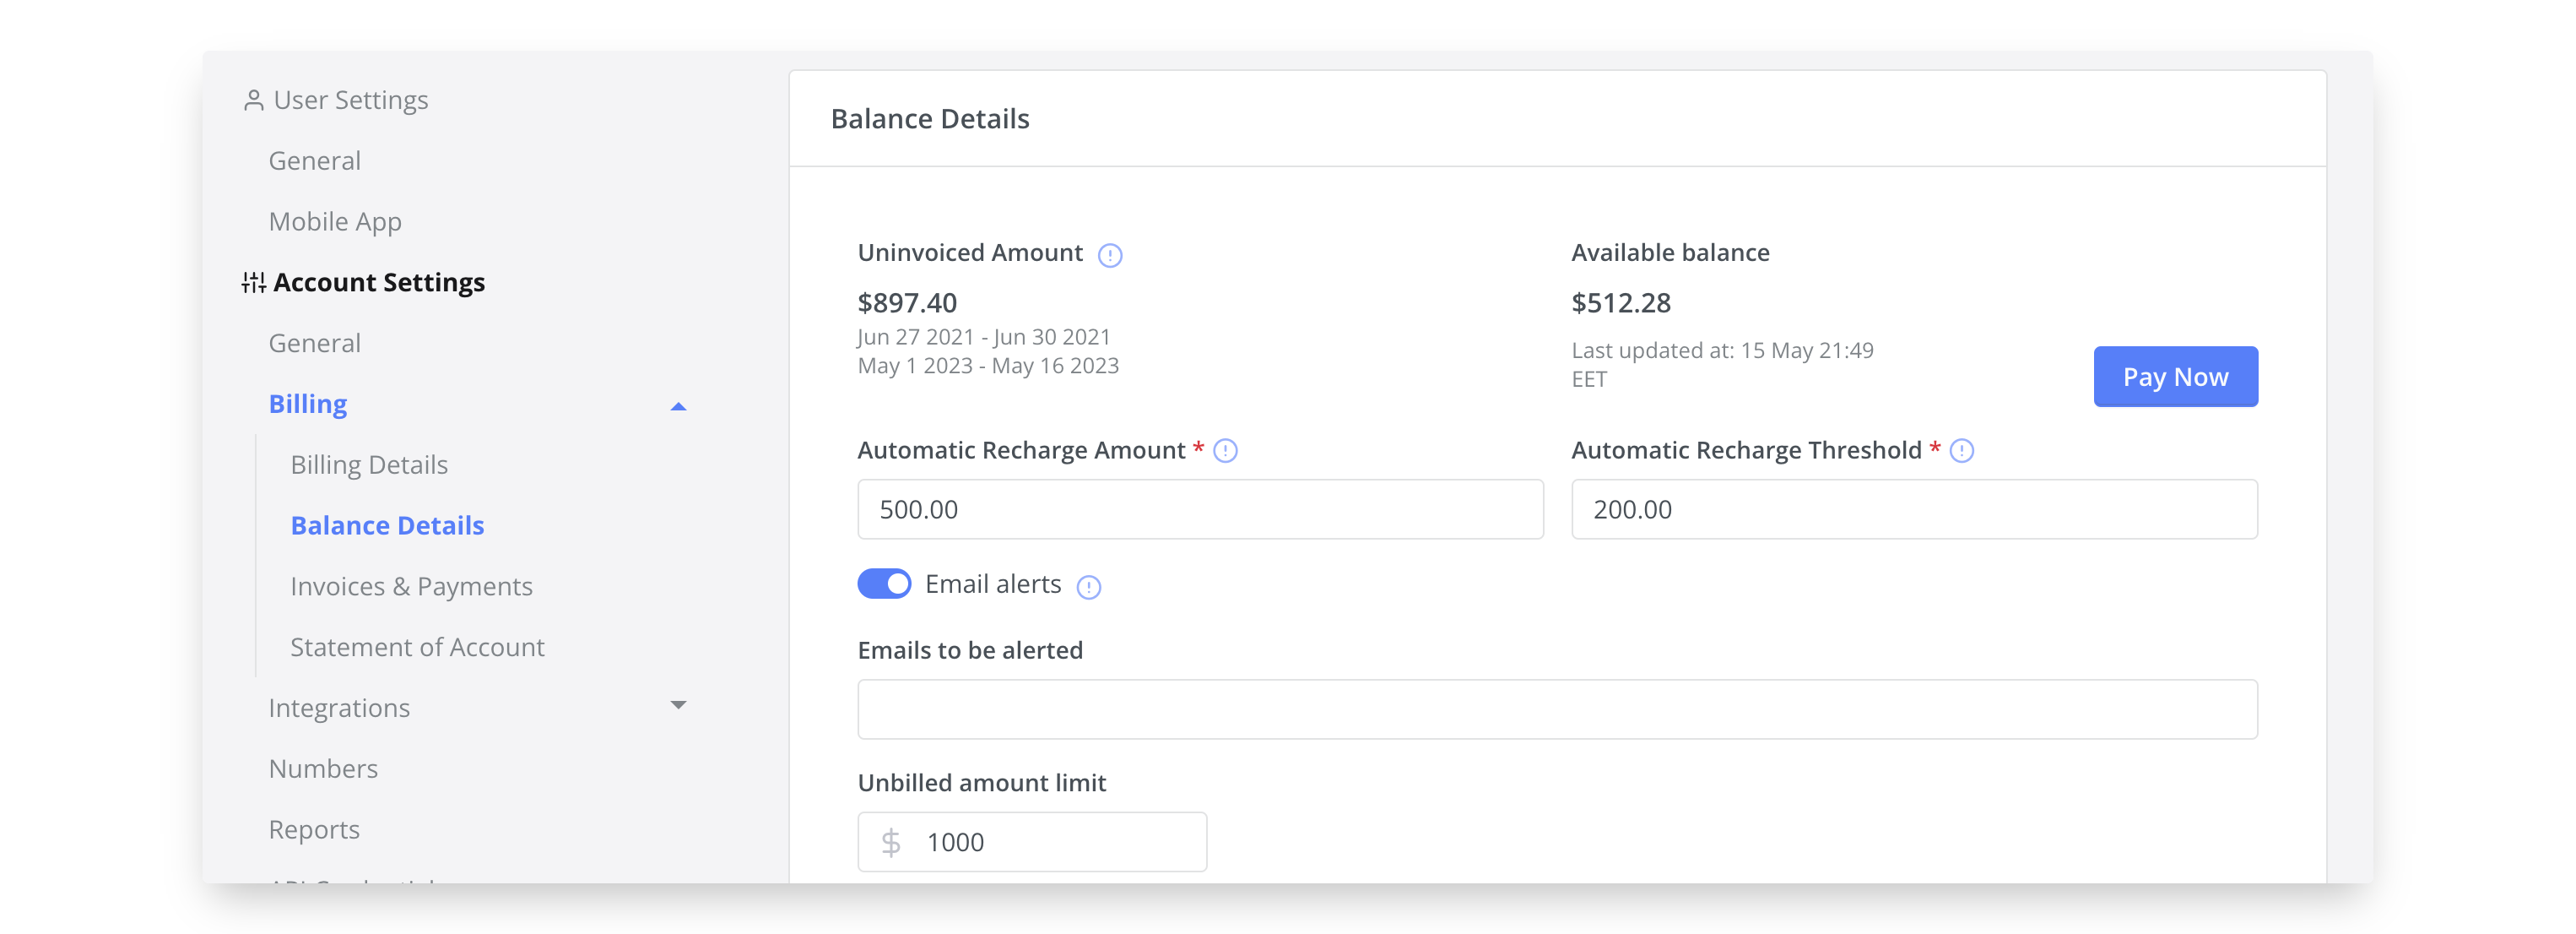Open Mobile App settings link
The image size is (2576, 934).
335,222
